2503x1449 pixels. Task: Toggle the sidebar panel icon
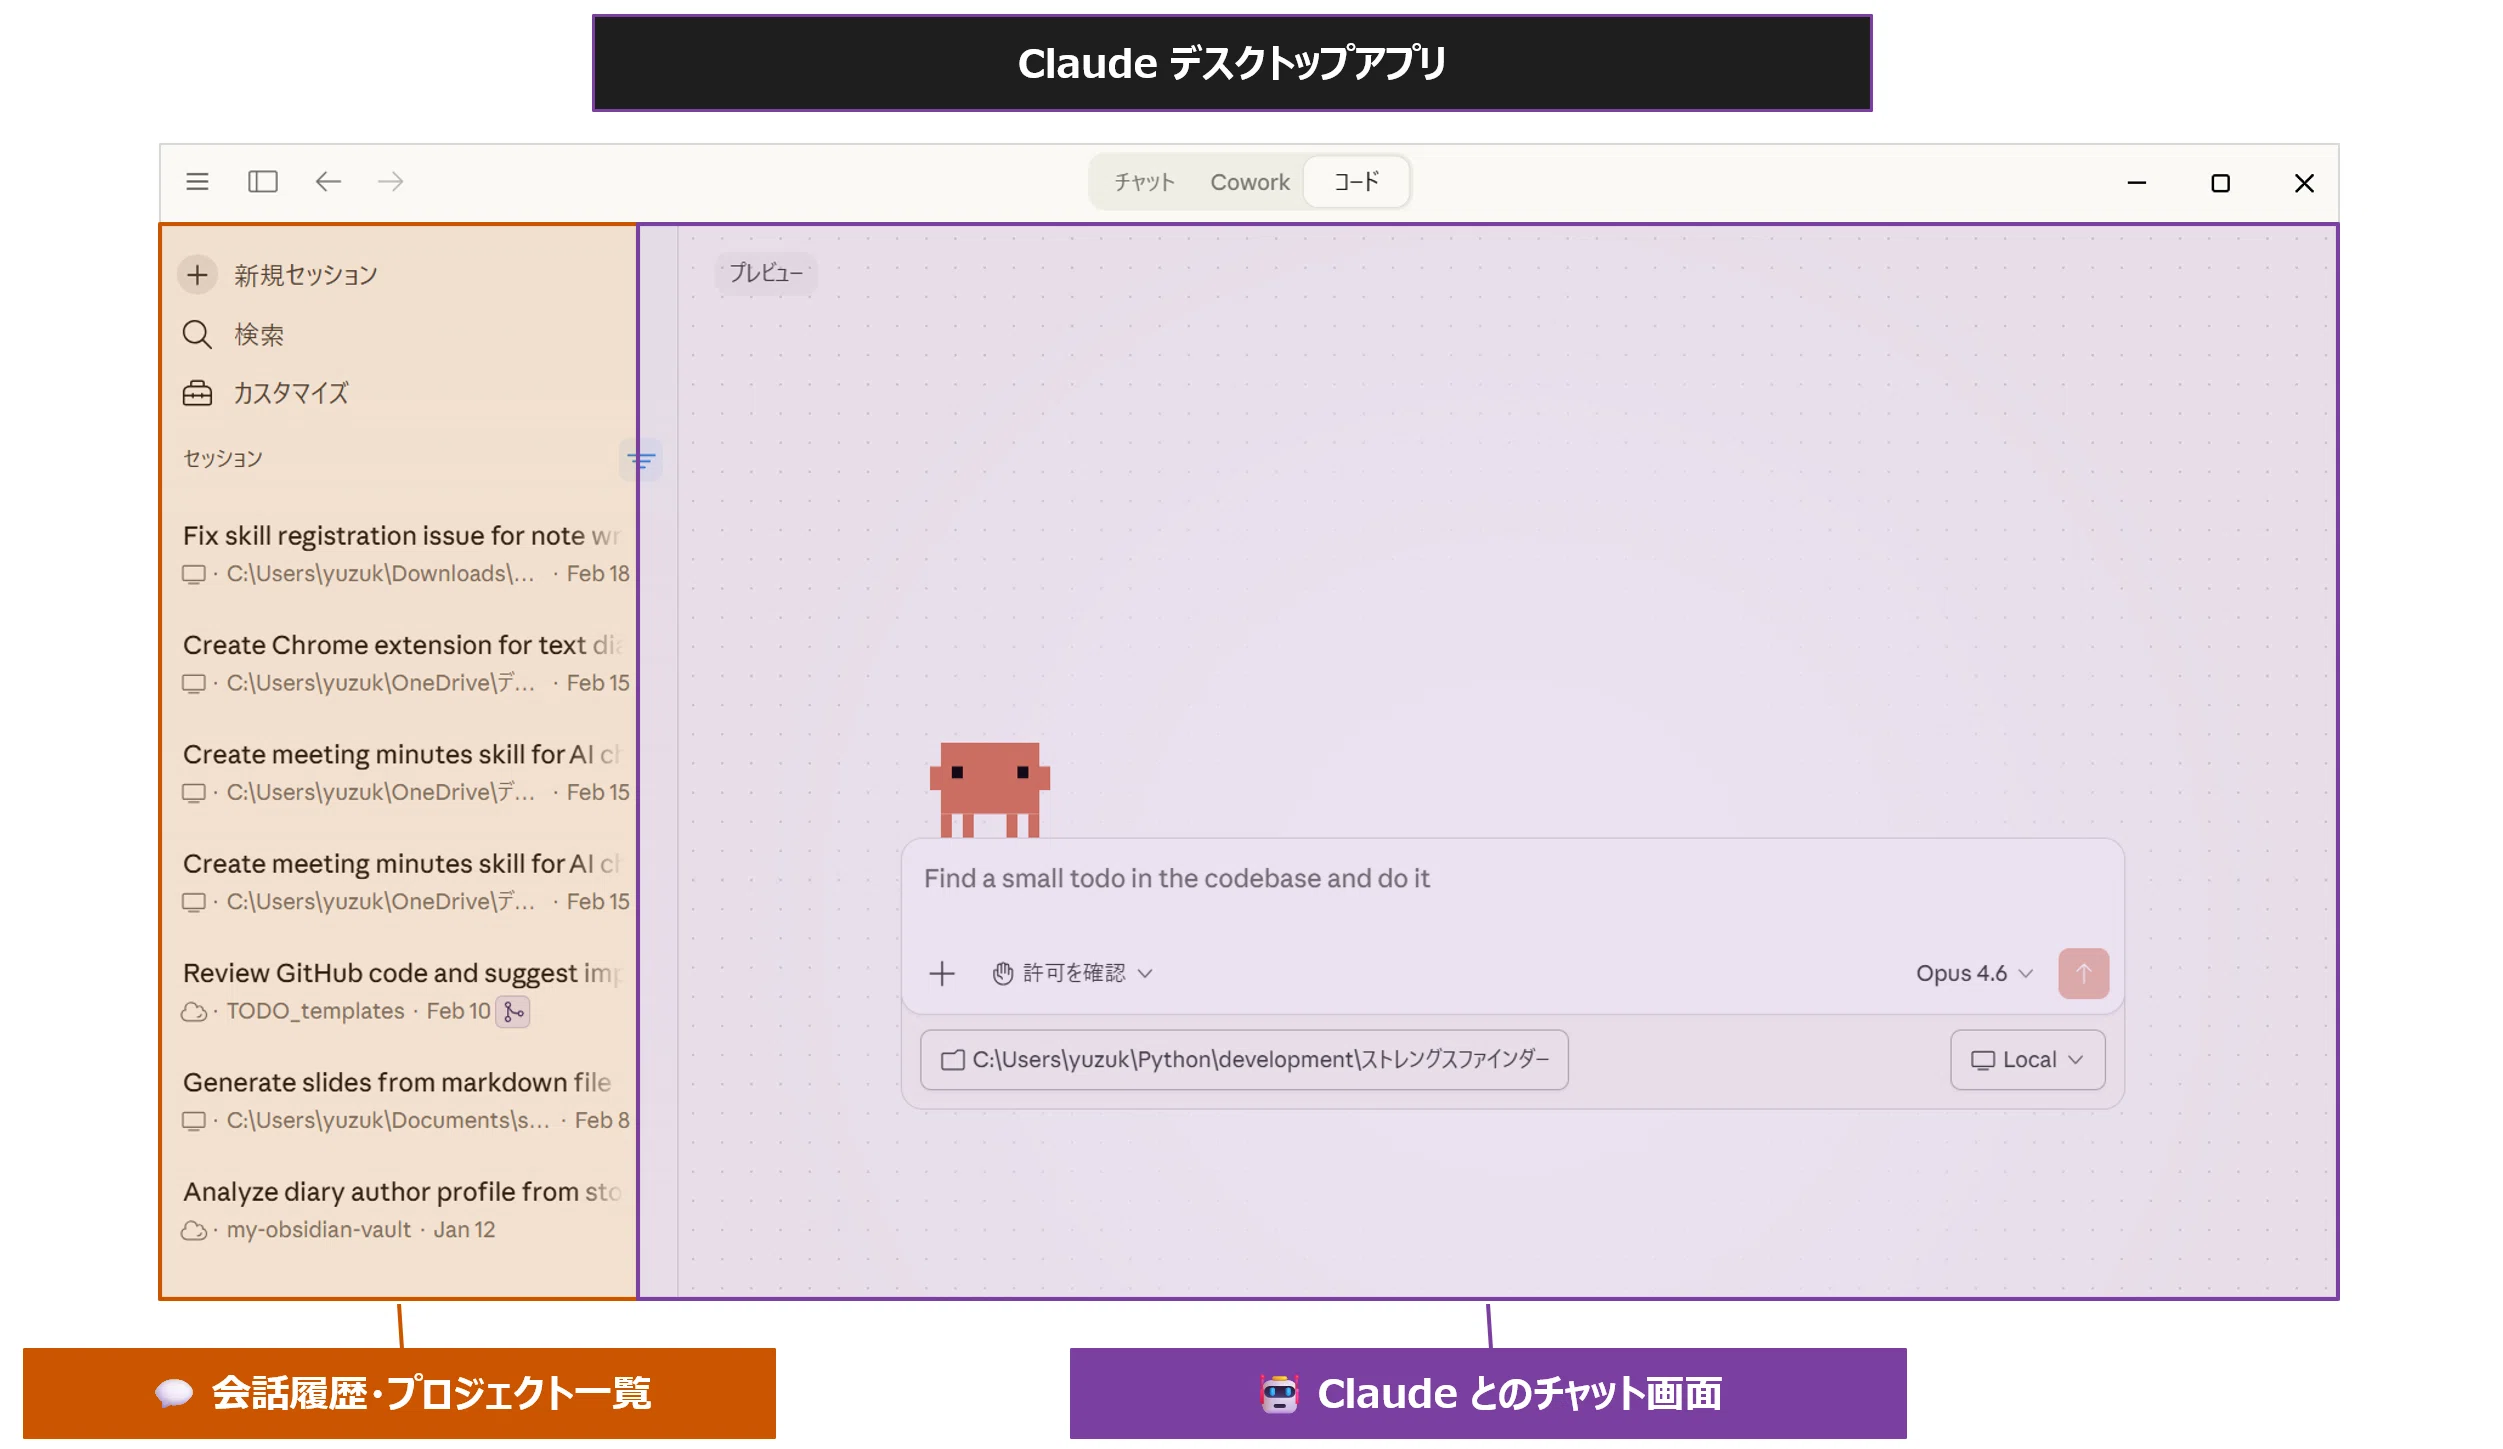(262, 181)
